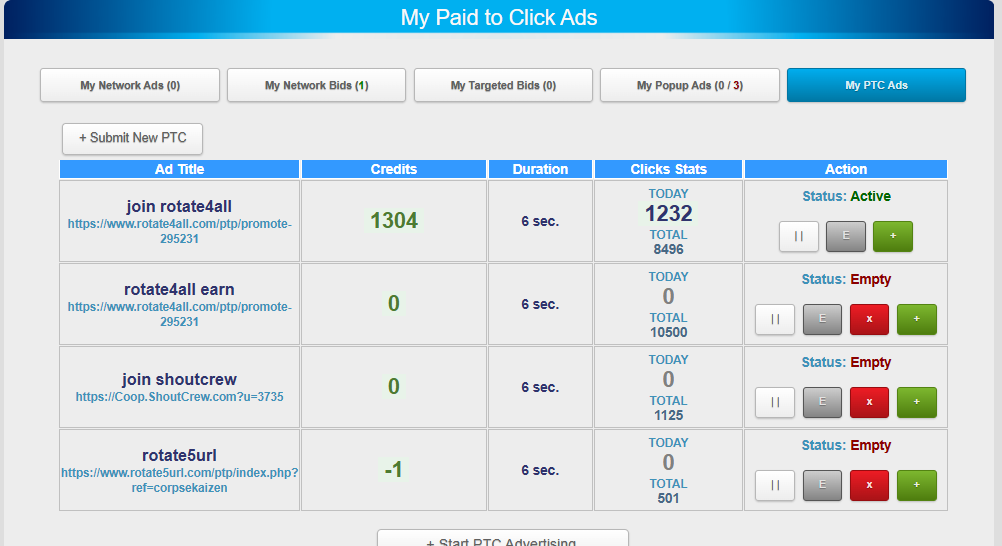Screen dimensions: 1002x546
Task: Click the My Paid to Click Ads heading
Action: click(499, 17)
